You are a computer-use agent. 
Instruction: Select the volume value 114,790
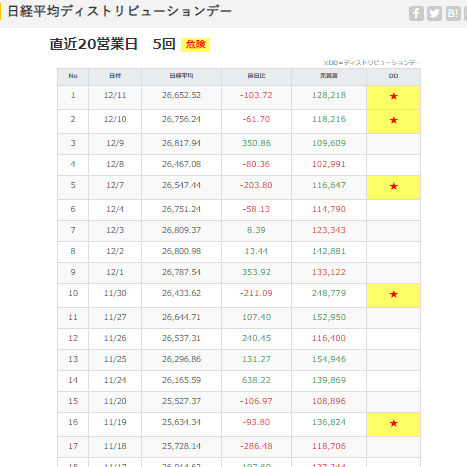click(x=329, y=209)
